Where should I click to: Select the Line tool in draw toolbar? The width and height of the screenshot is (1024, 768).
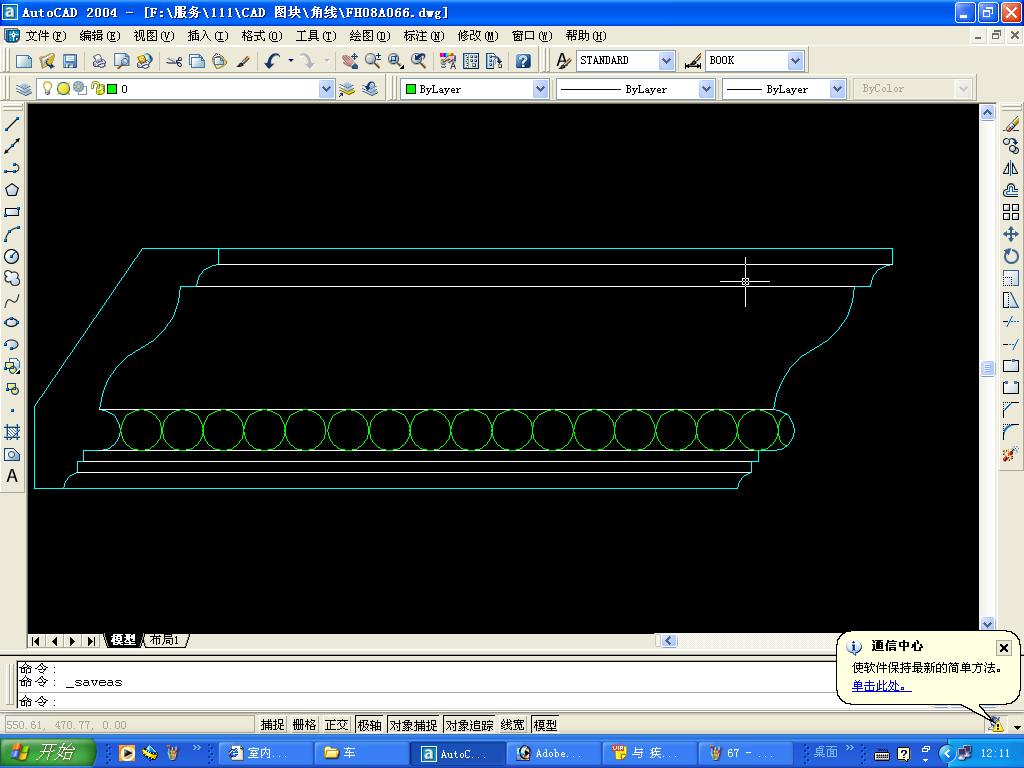click(12, 124)
